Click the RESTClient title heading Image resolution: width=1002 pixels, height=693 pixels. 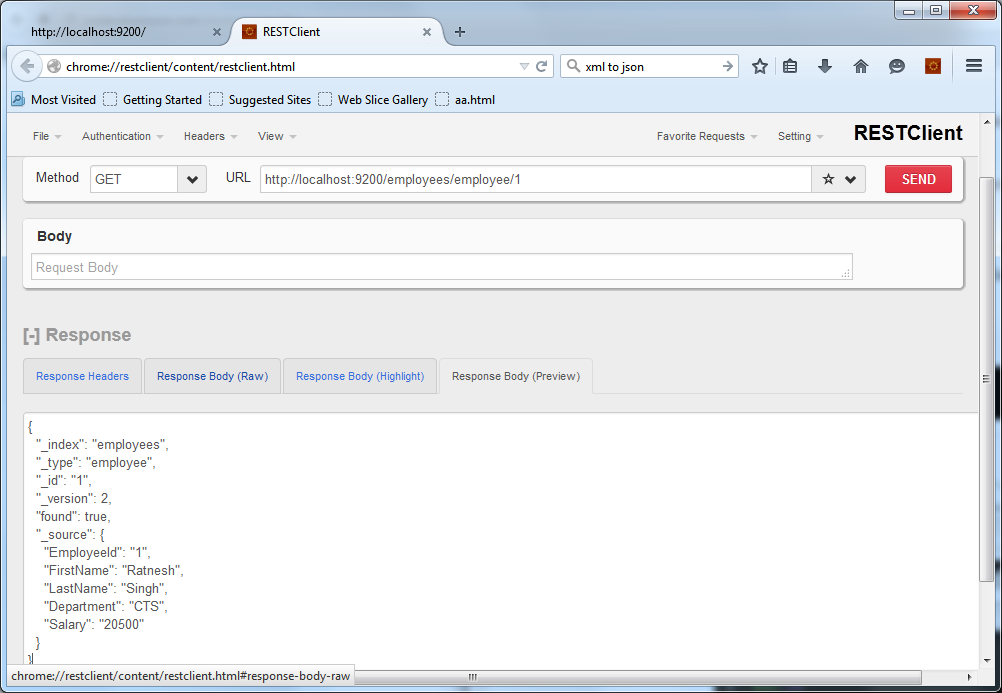click(x=908, y=133)
